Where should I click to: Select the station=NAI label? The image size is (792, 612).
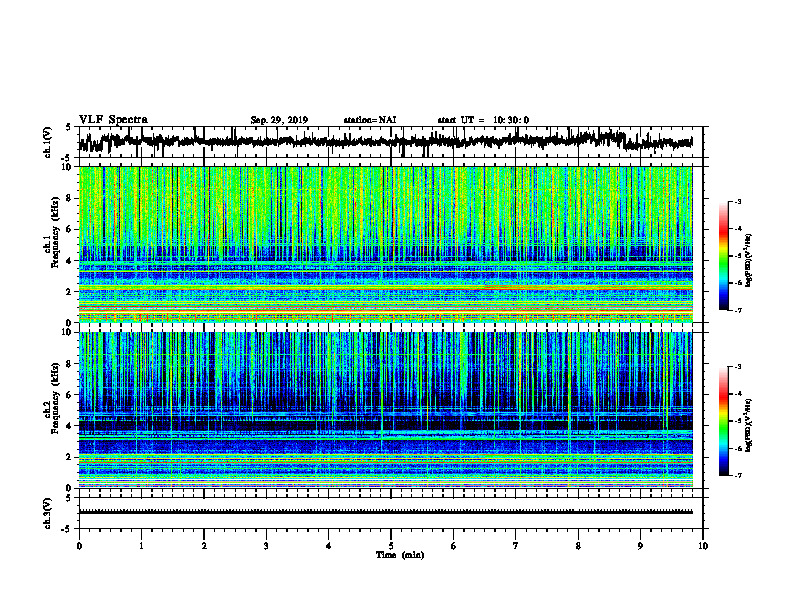370,120
